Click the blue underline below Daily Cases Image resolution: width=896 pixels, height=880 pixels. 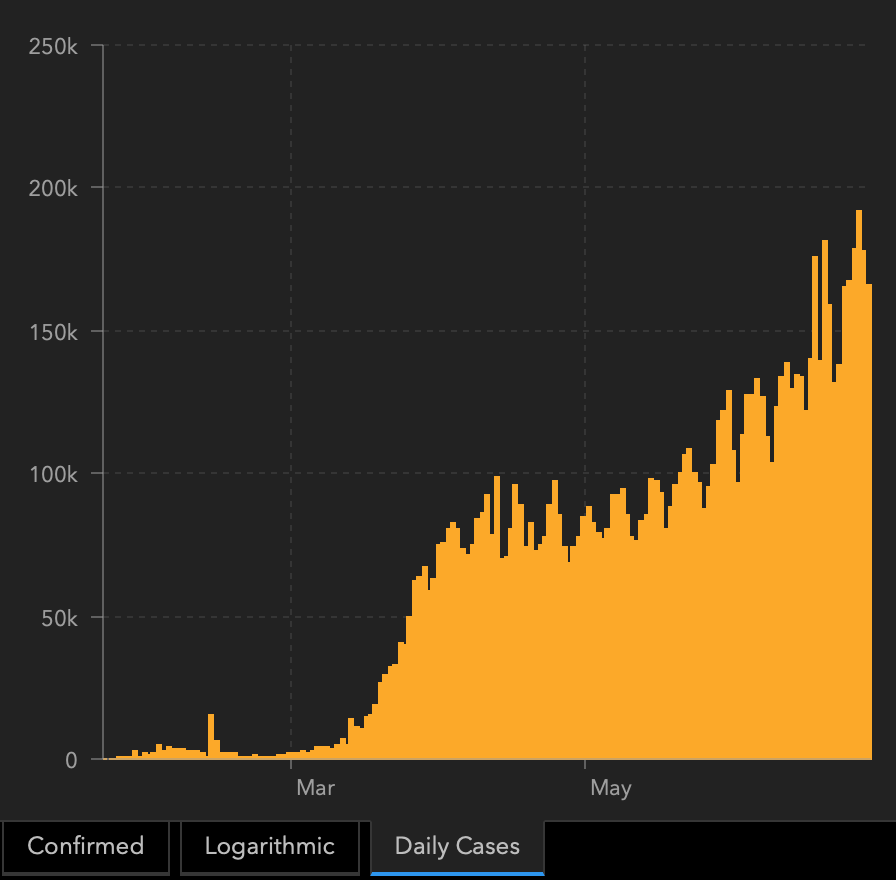457,873
